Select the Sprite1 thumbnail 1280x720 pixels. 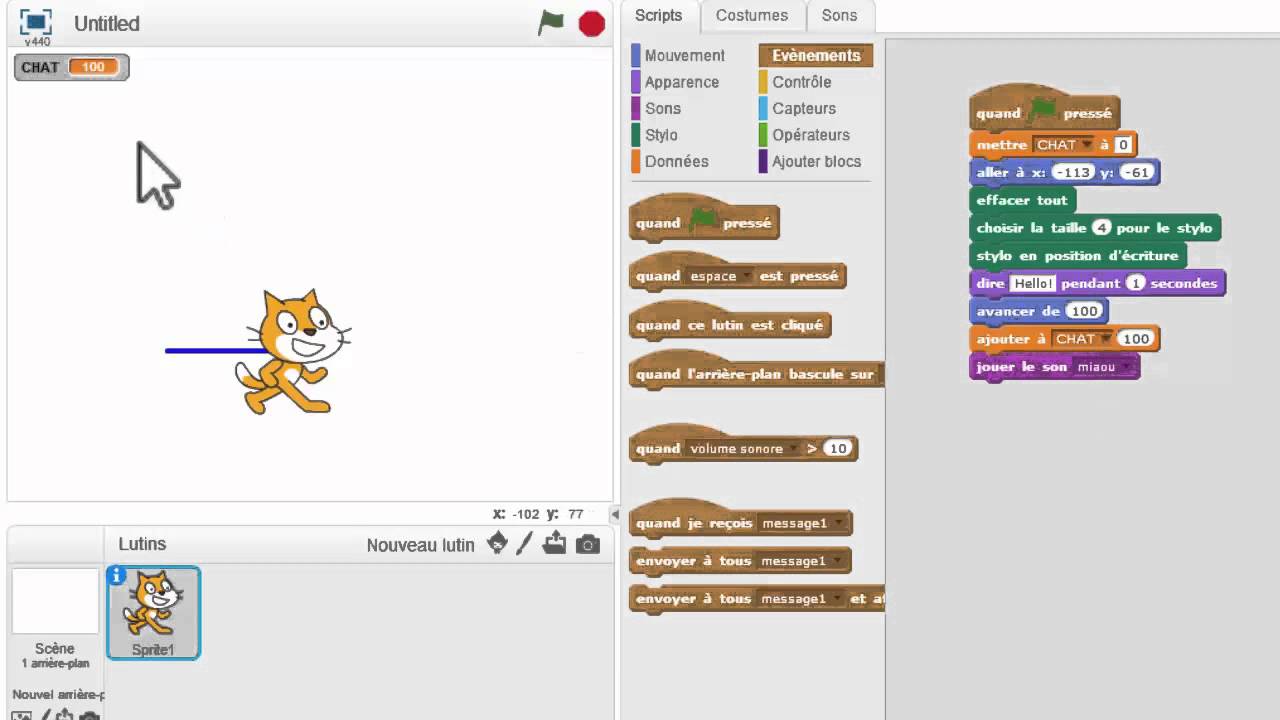click(x=154, y=612)
